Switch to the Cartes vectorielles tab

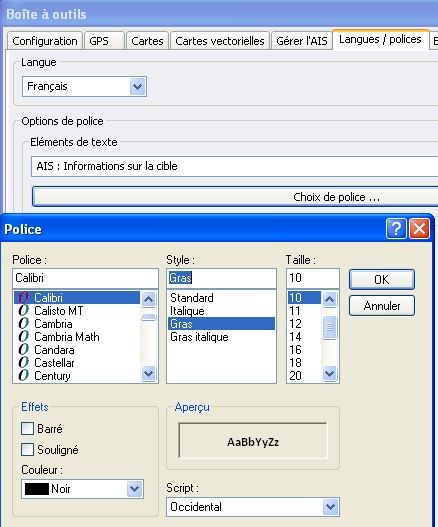tap(220, 41)
